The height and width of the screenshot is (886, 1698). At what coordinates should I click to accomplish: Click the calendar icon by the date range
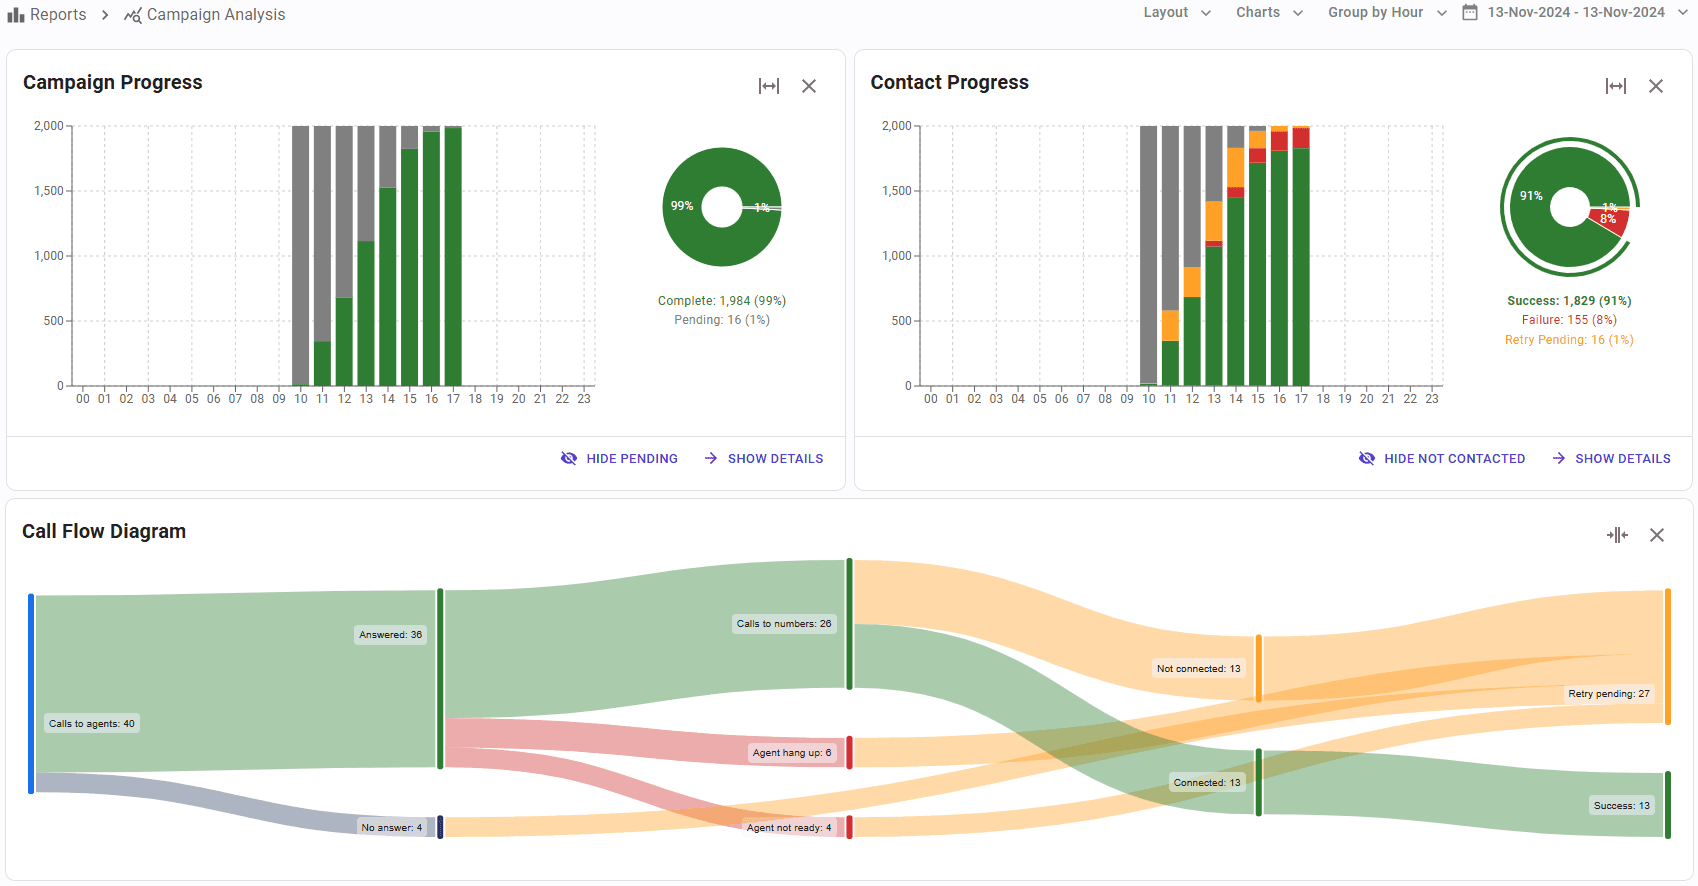[1470, 13]
